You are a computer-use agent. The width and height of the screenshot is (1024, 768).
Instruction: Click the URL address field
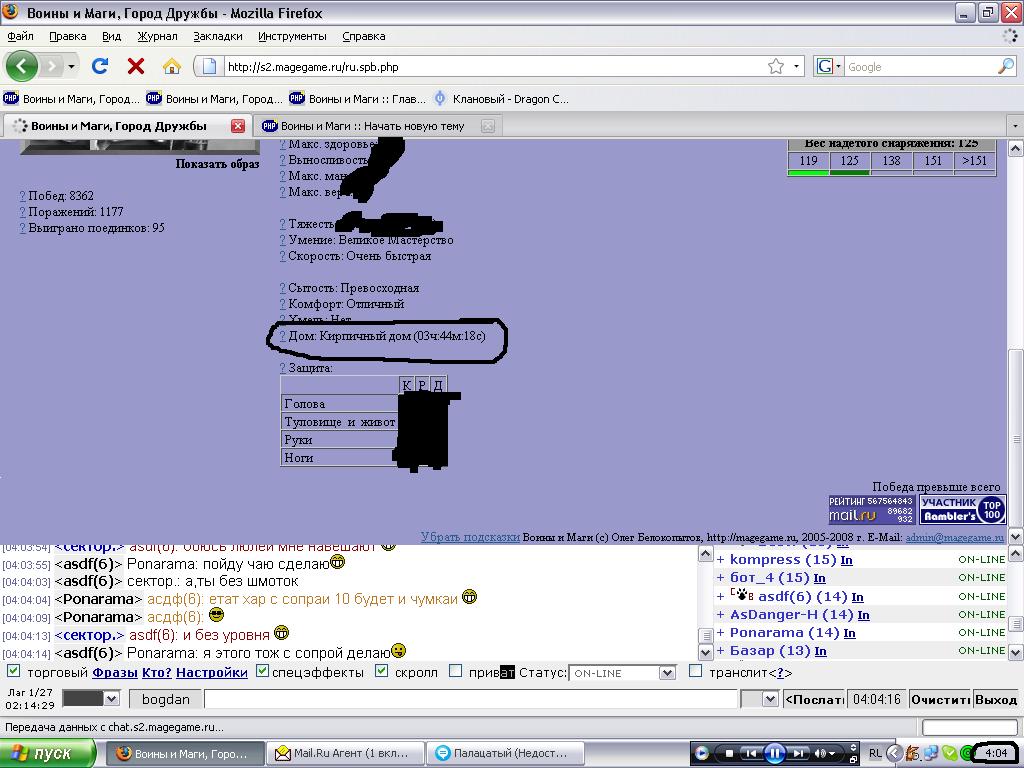click(x=494, y=67)
